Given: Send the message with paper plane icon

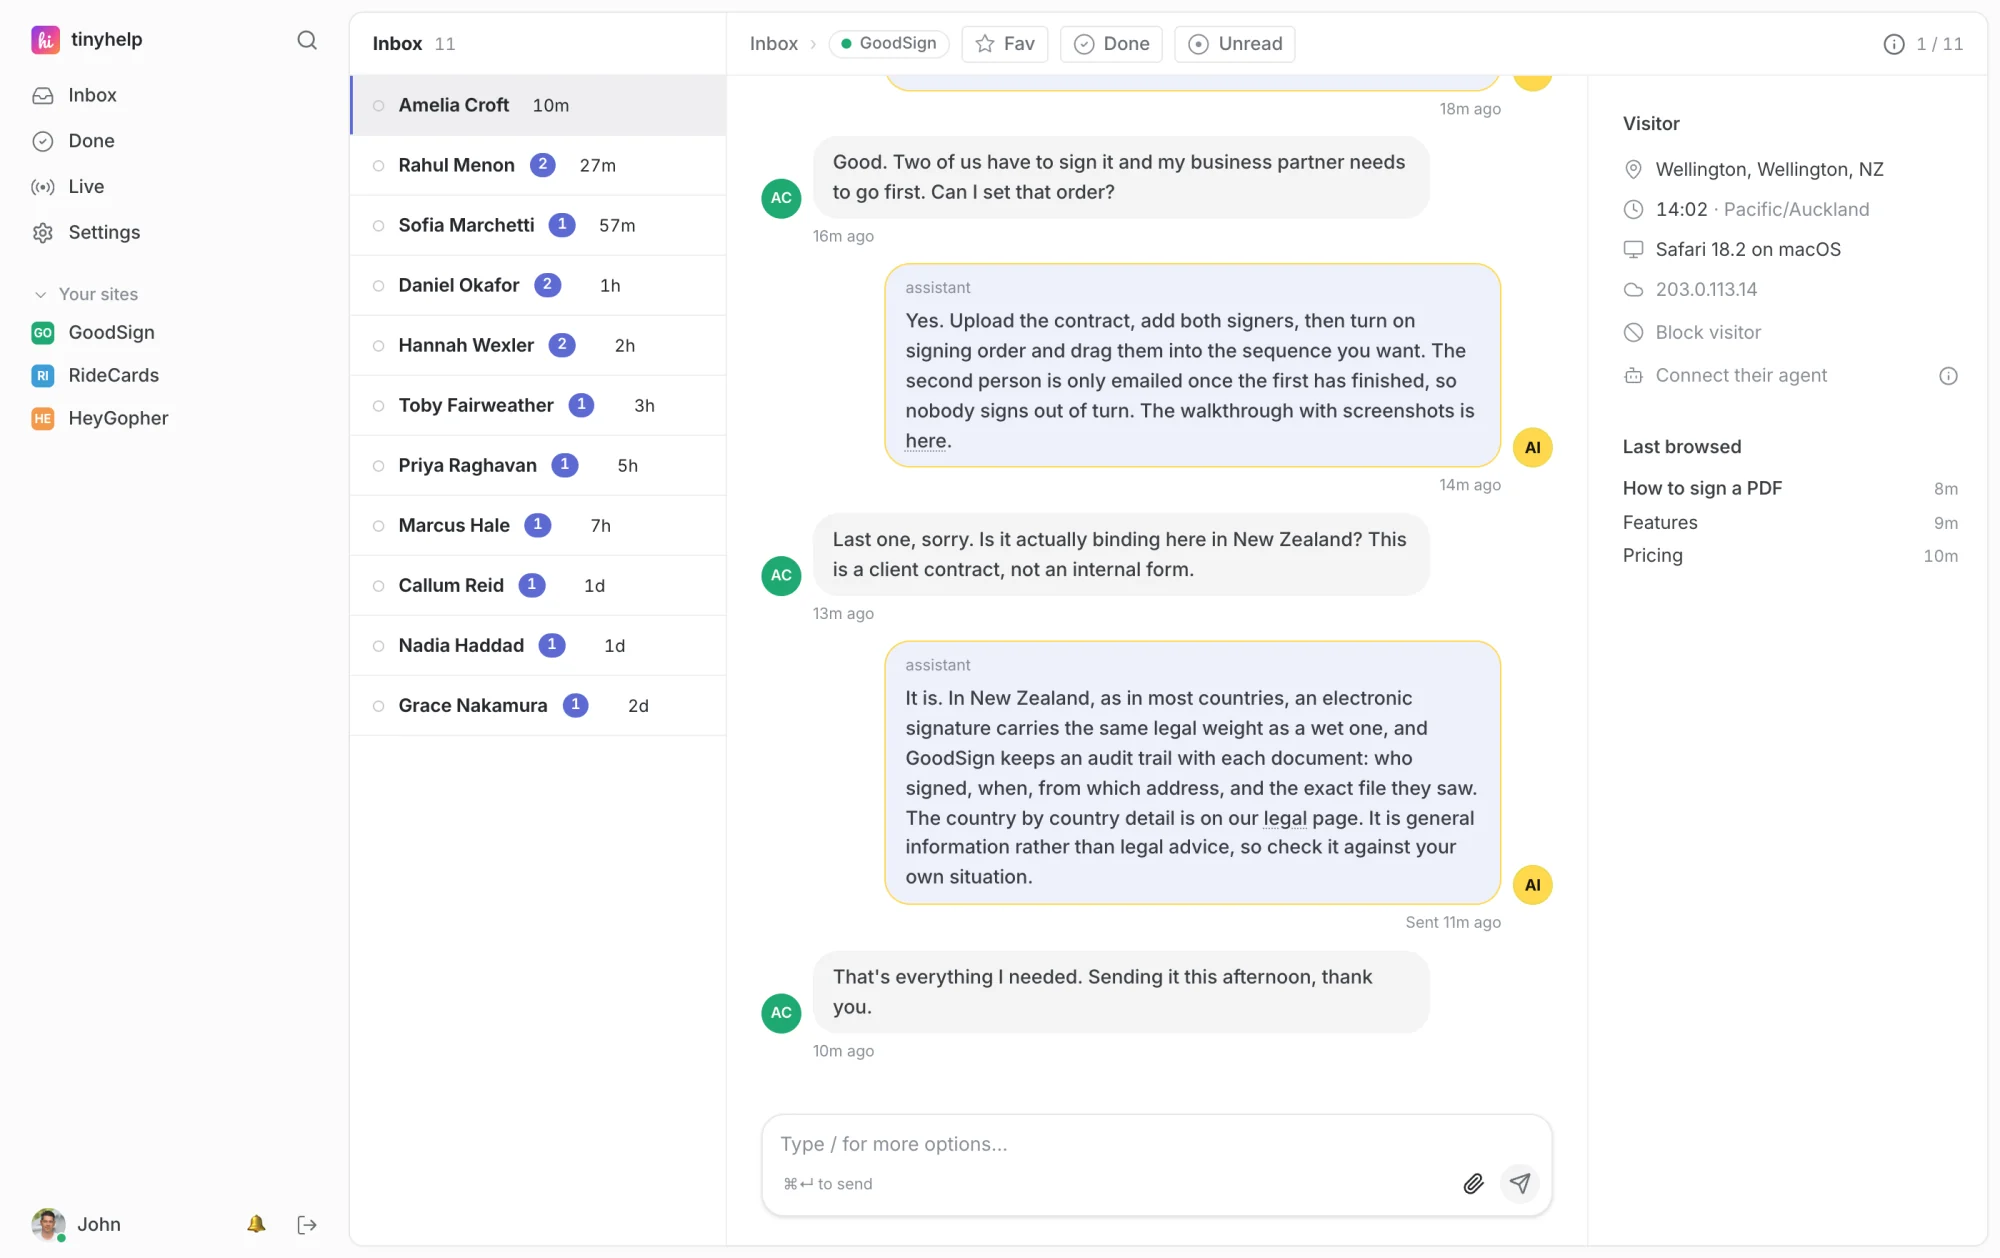Looking at the screenshot, I should point(1520,1183).
